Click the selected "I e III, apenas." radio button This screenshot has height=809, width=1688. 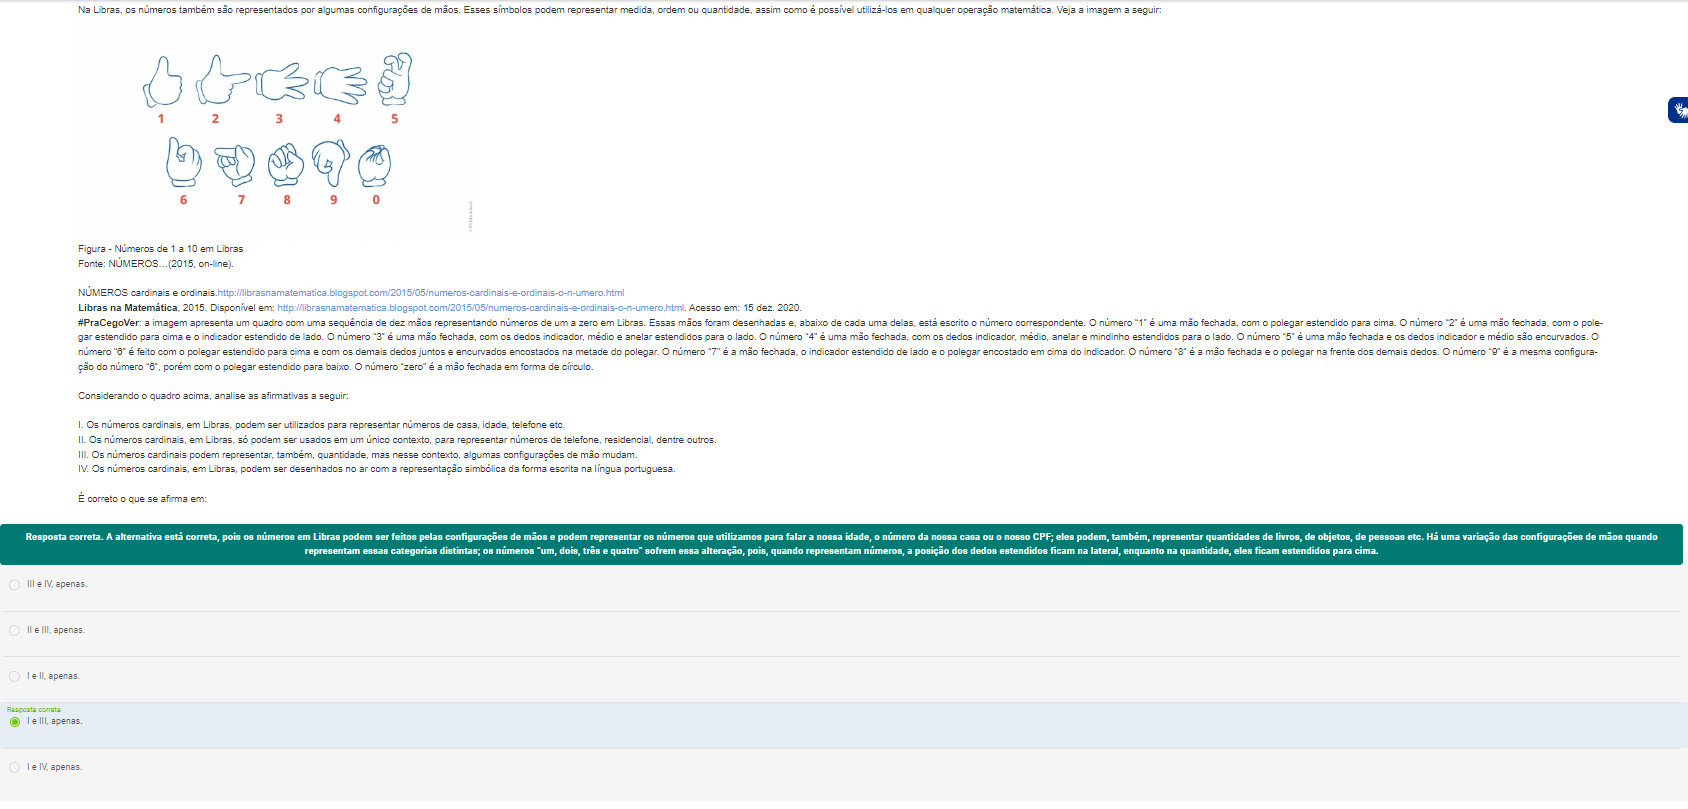(x=14, y=722)
